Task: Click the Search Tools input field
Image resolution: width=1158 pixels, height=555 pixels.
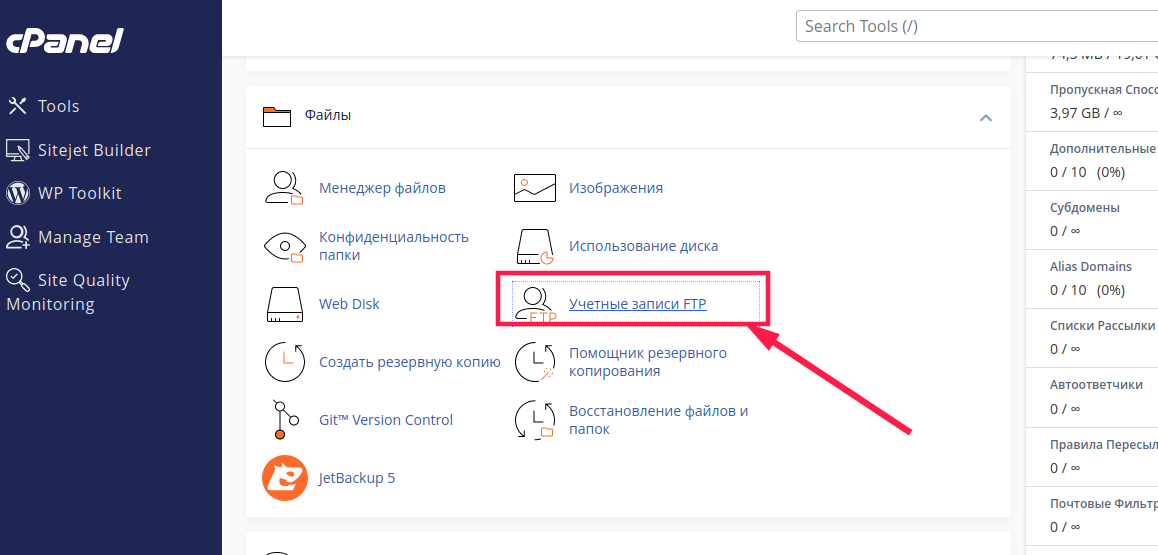Action: coord(975,26)
